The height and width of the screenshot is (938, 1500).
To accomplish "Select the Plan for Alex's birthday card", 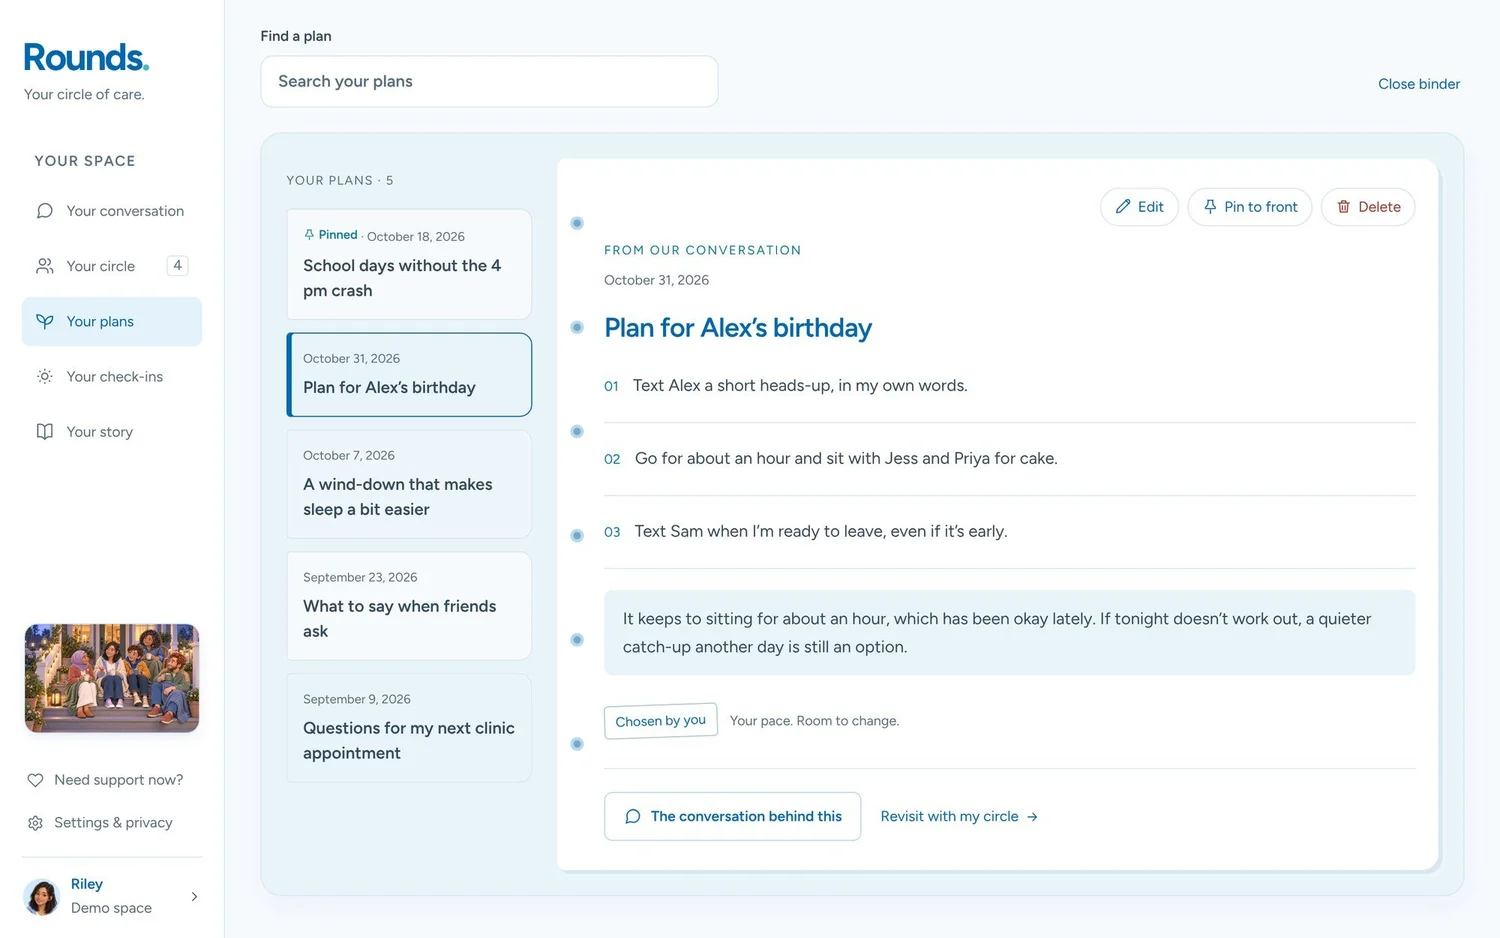I will click(x=409, y=375).
